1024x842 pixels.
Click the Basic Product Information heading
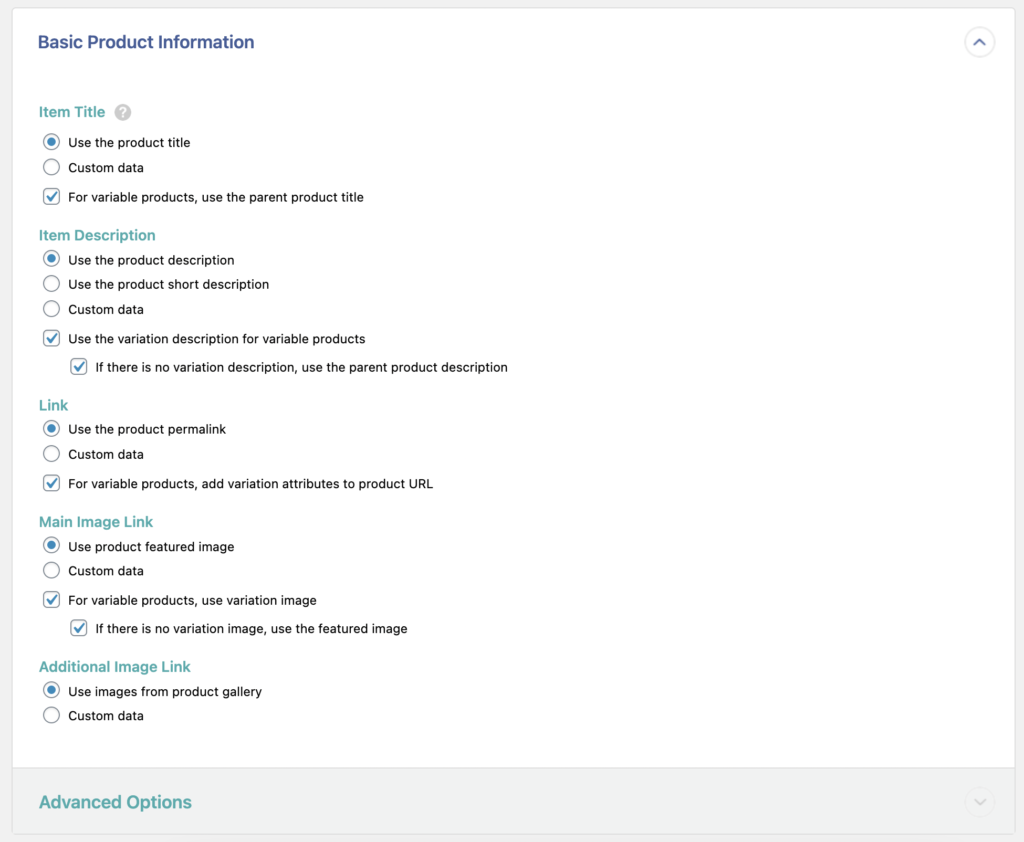pos(145,42)
